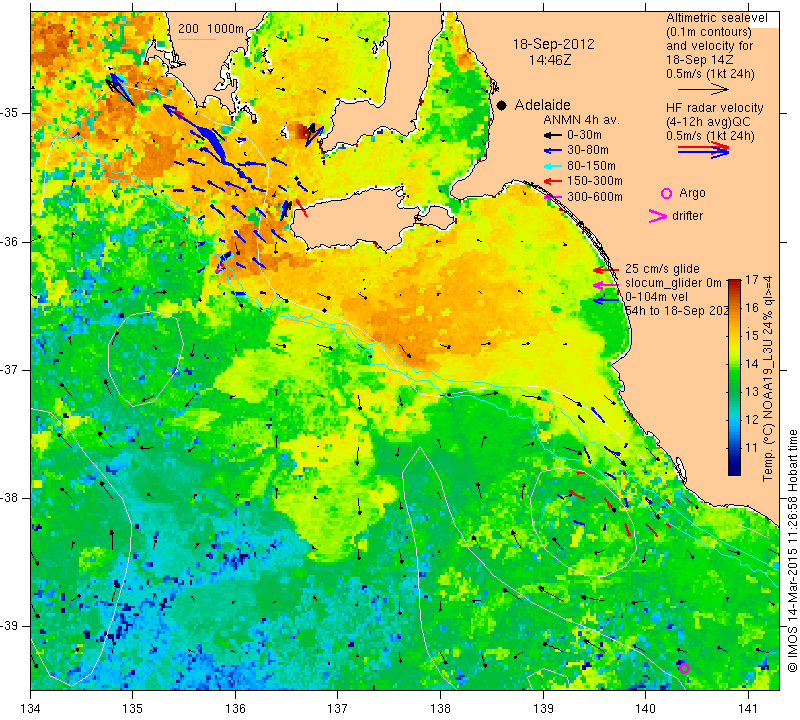Click the 'drifter' legend label
Screen dimensions: 800x720
coord(687,216)
